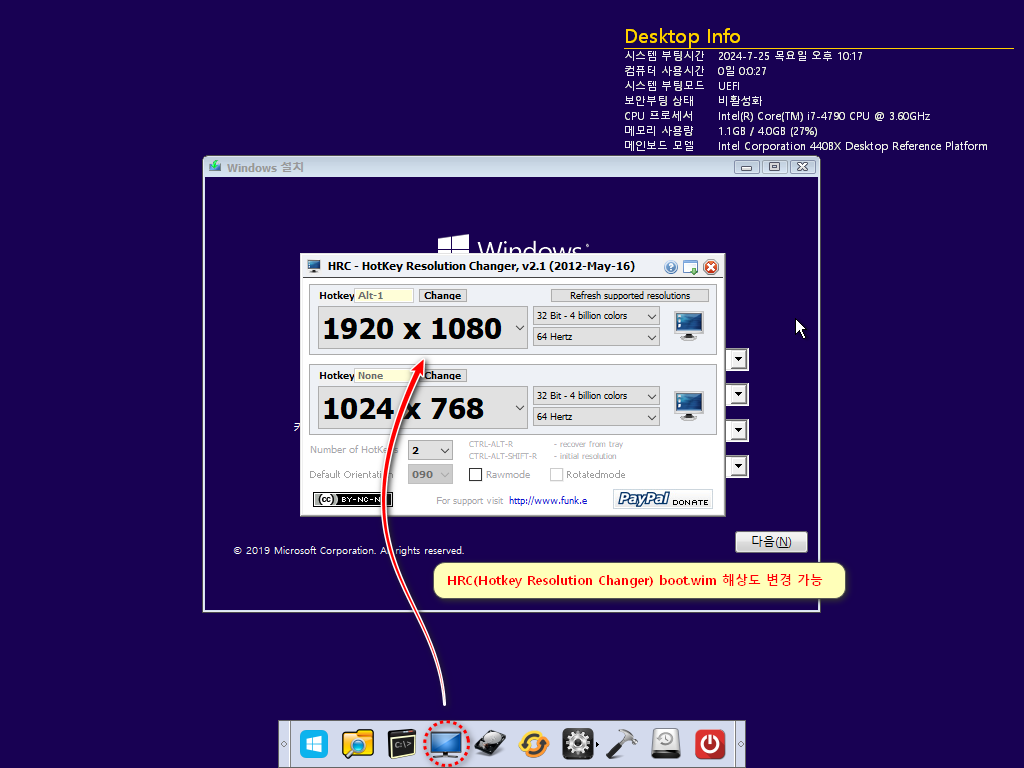Open the http://www.funk.e support link
The image size is (1024, 768).
548,501
